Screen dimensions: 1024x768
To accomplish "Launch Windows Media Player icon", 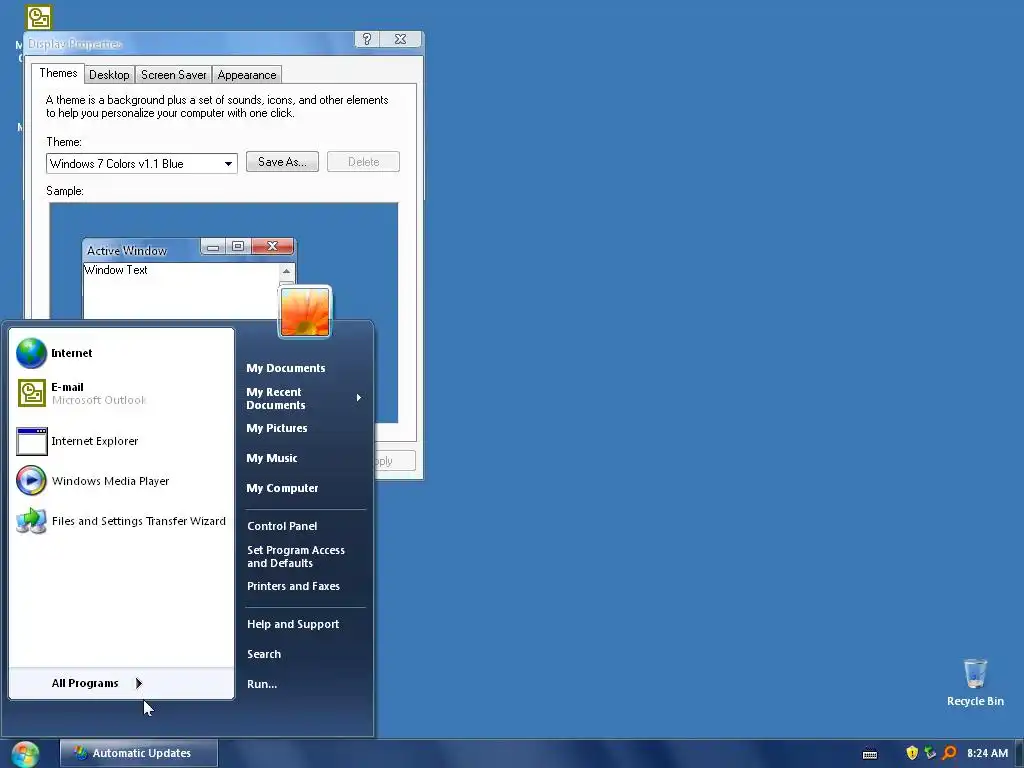I will tap(31, 481).
